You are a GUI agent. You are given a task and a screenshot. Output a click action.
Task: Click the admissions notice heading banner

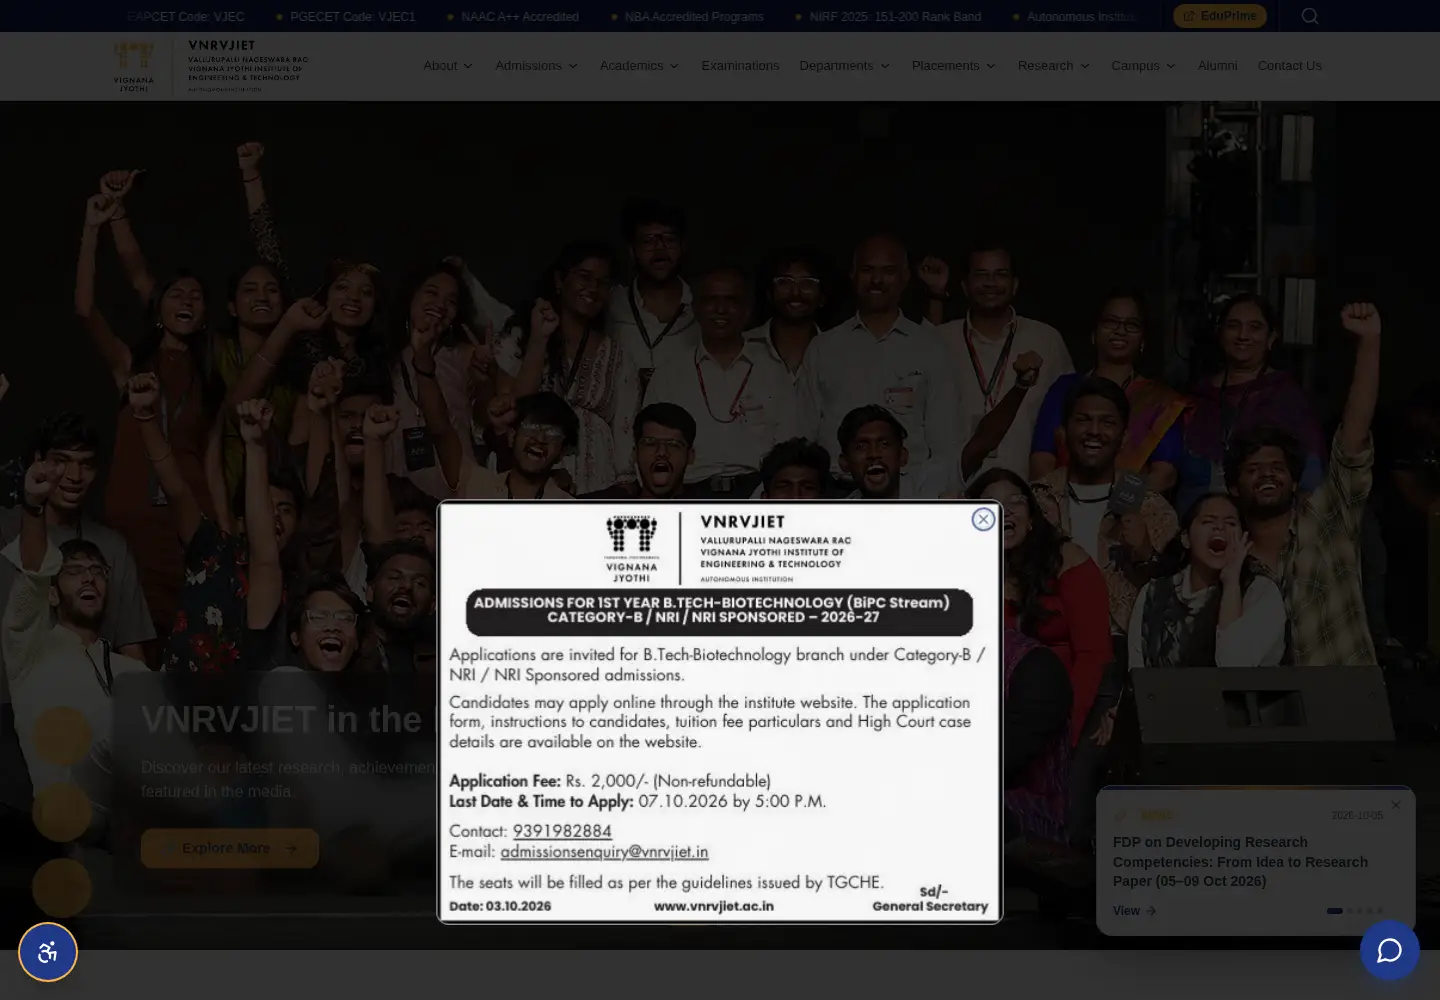[x=719, y=611]
